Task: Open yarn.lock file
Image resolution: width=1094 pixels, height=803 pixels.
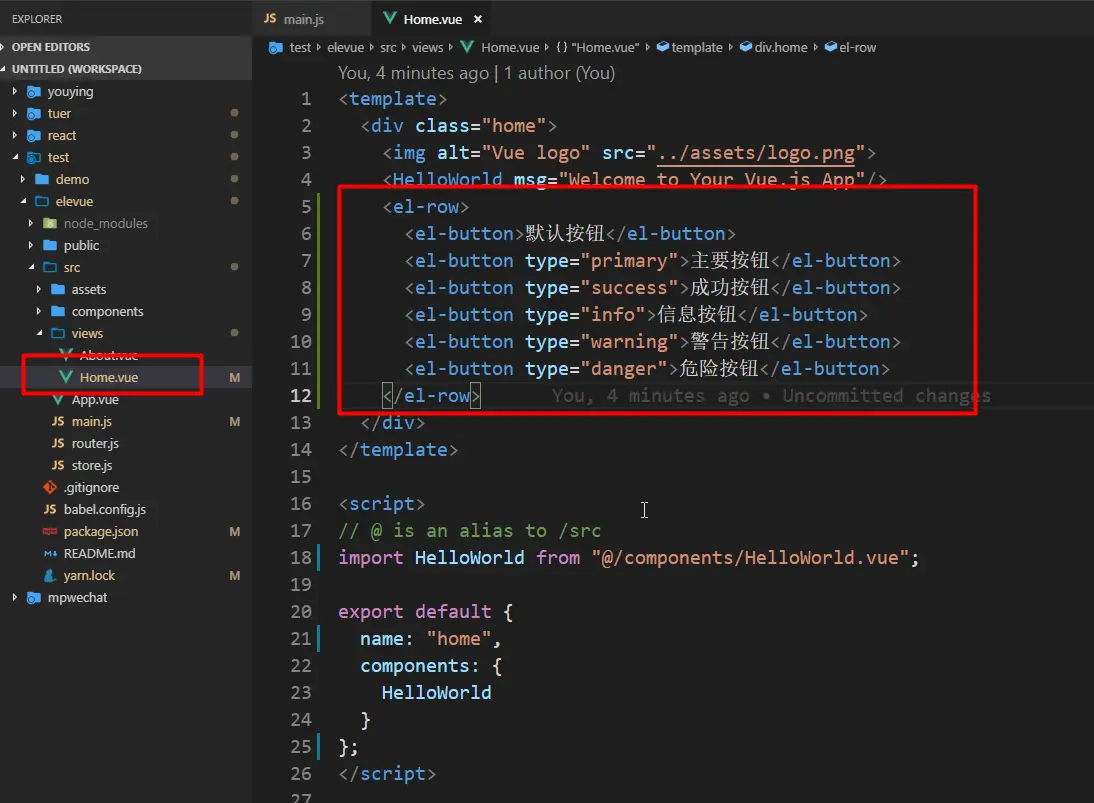Action: 89,576
